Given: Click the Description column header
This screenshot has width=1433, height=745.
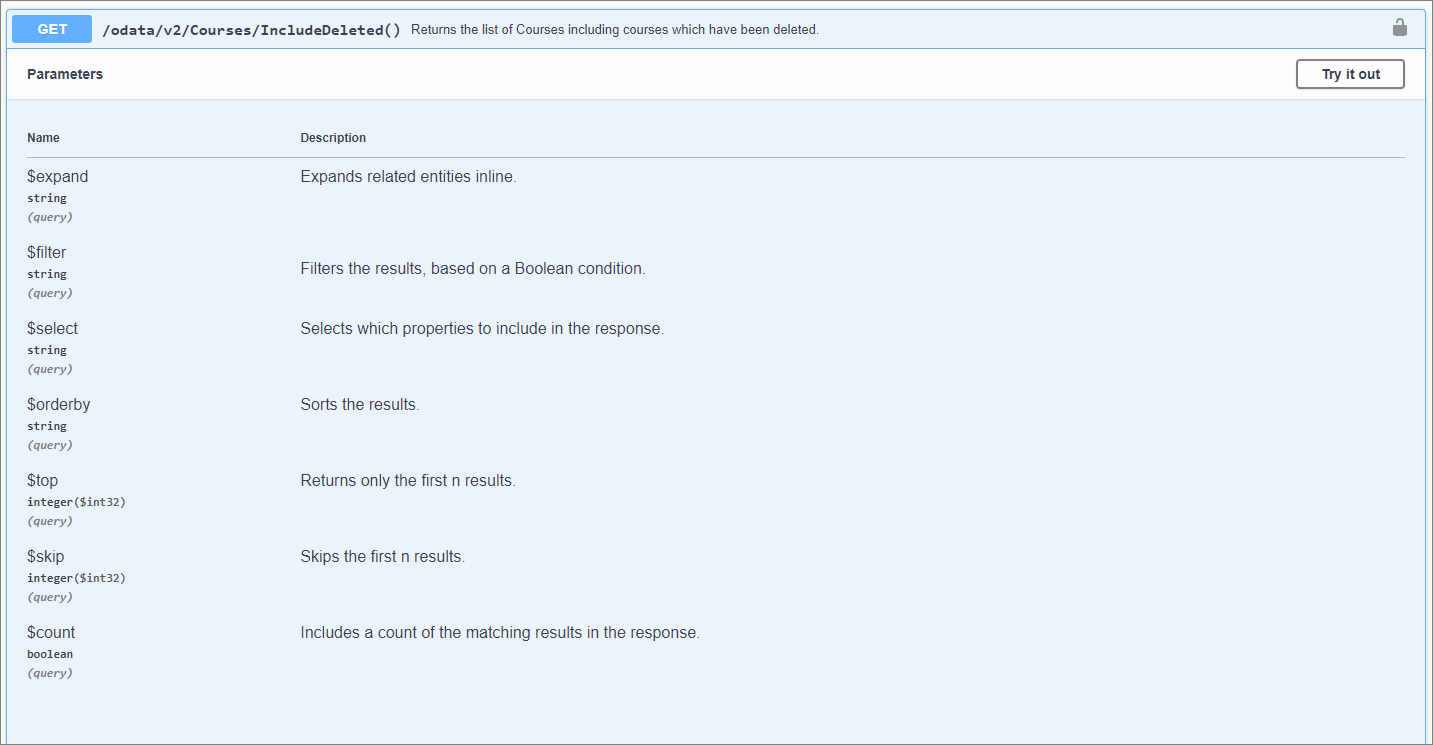Looking at the screenshot, I should (333, 138).
